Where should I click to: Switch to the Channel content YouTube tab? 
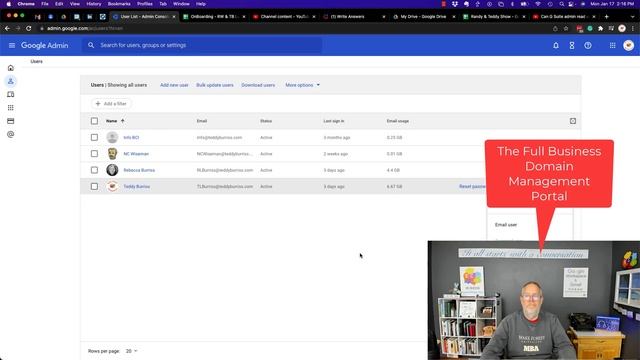tap(284, 17)
